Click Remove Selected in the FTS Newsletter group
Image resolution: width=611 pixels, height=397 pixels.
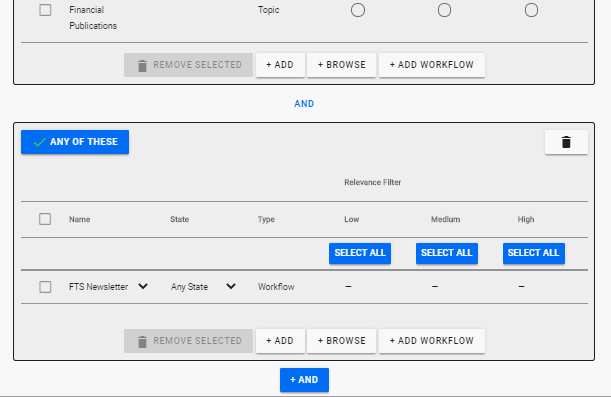[189, 341]
